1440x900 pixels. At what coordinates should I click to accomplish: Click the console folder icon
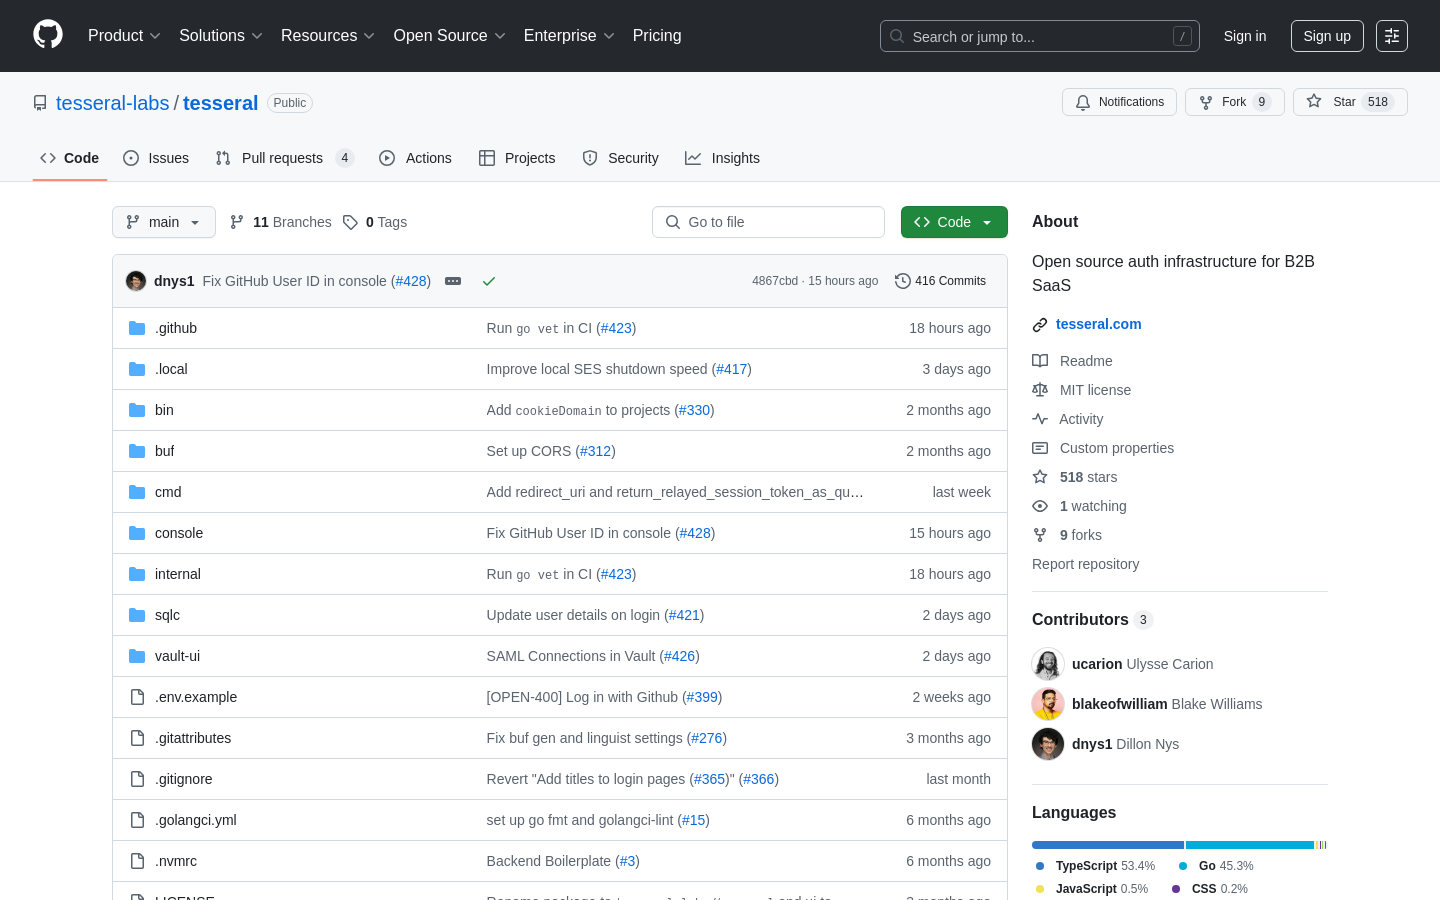click(137, 533)
